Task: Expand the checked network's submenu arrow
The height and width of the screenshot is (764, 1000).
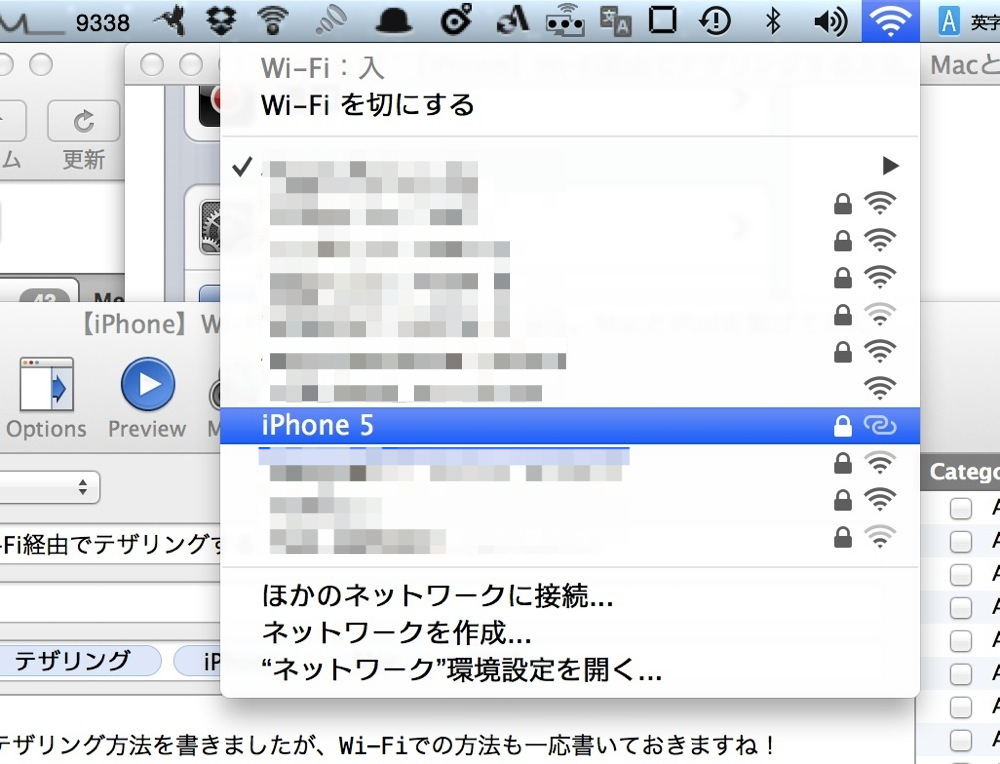Action: tap(890, 166)
